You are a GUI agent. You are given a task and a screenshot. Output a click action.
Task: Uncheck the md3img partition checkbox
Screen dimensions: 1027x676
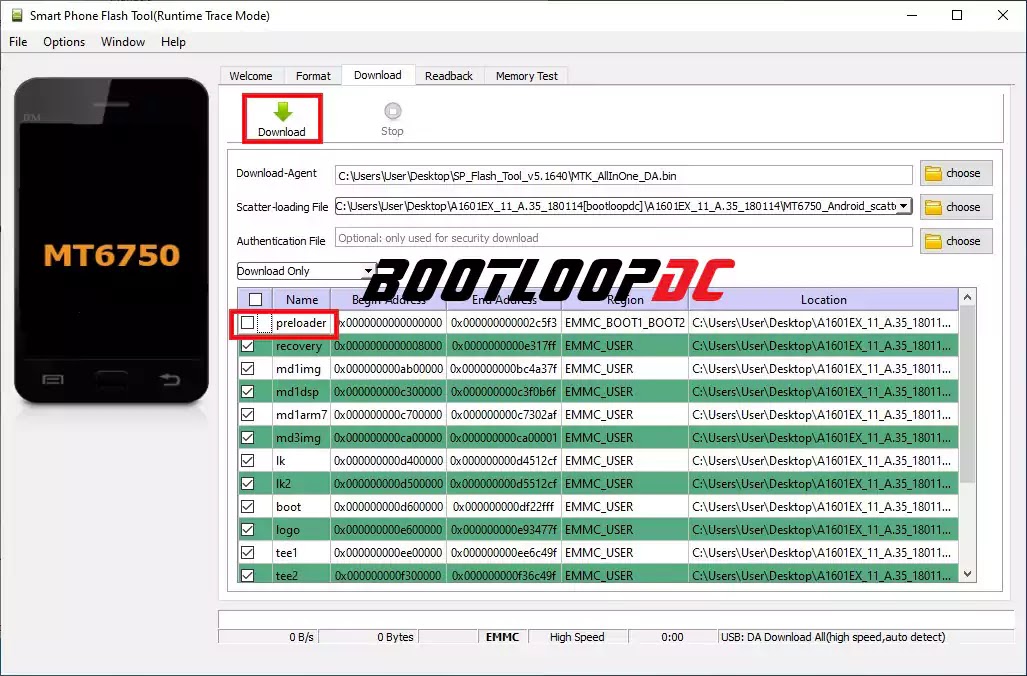pyautogui.click(x=248, y=437)
